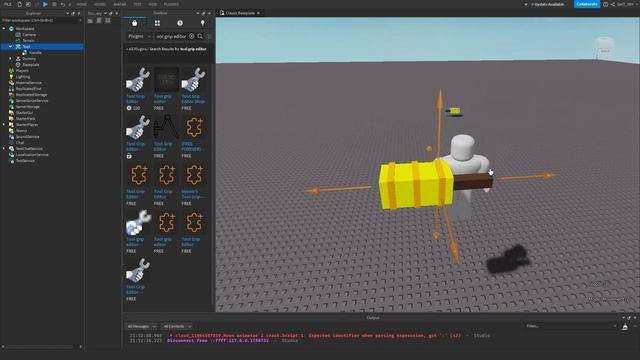Click the Collaborate button
640x360 pixels.
[587, 4]
